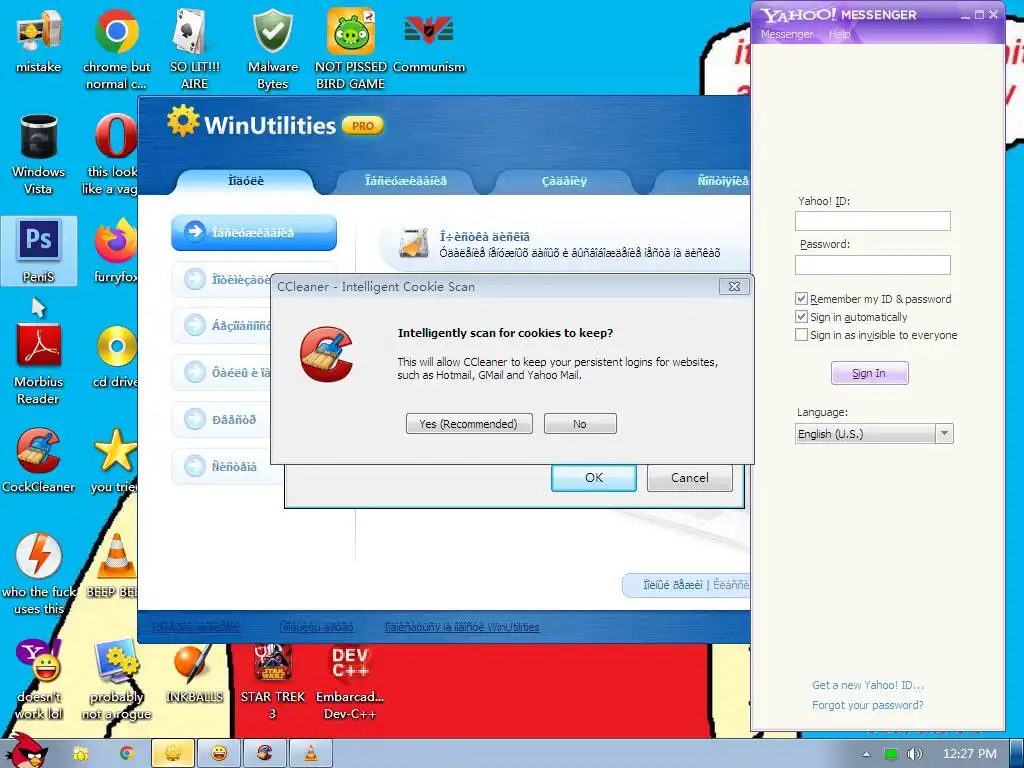Toggle Remember my ID & password
1024x768 pixels.
coord(801,298)
